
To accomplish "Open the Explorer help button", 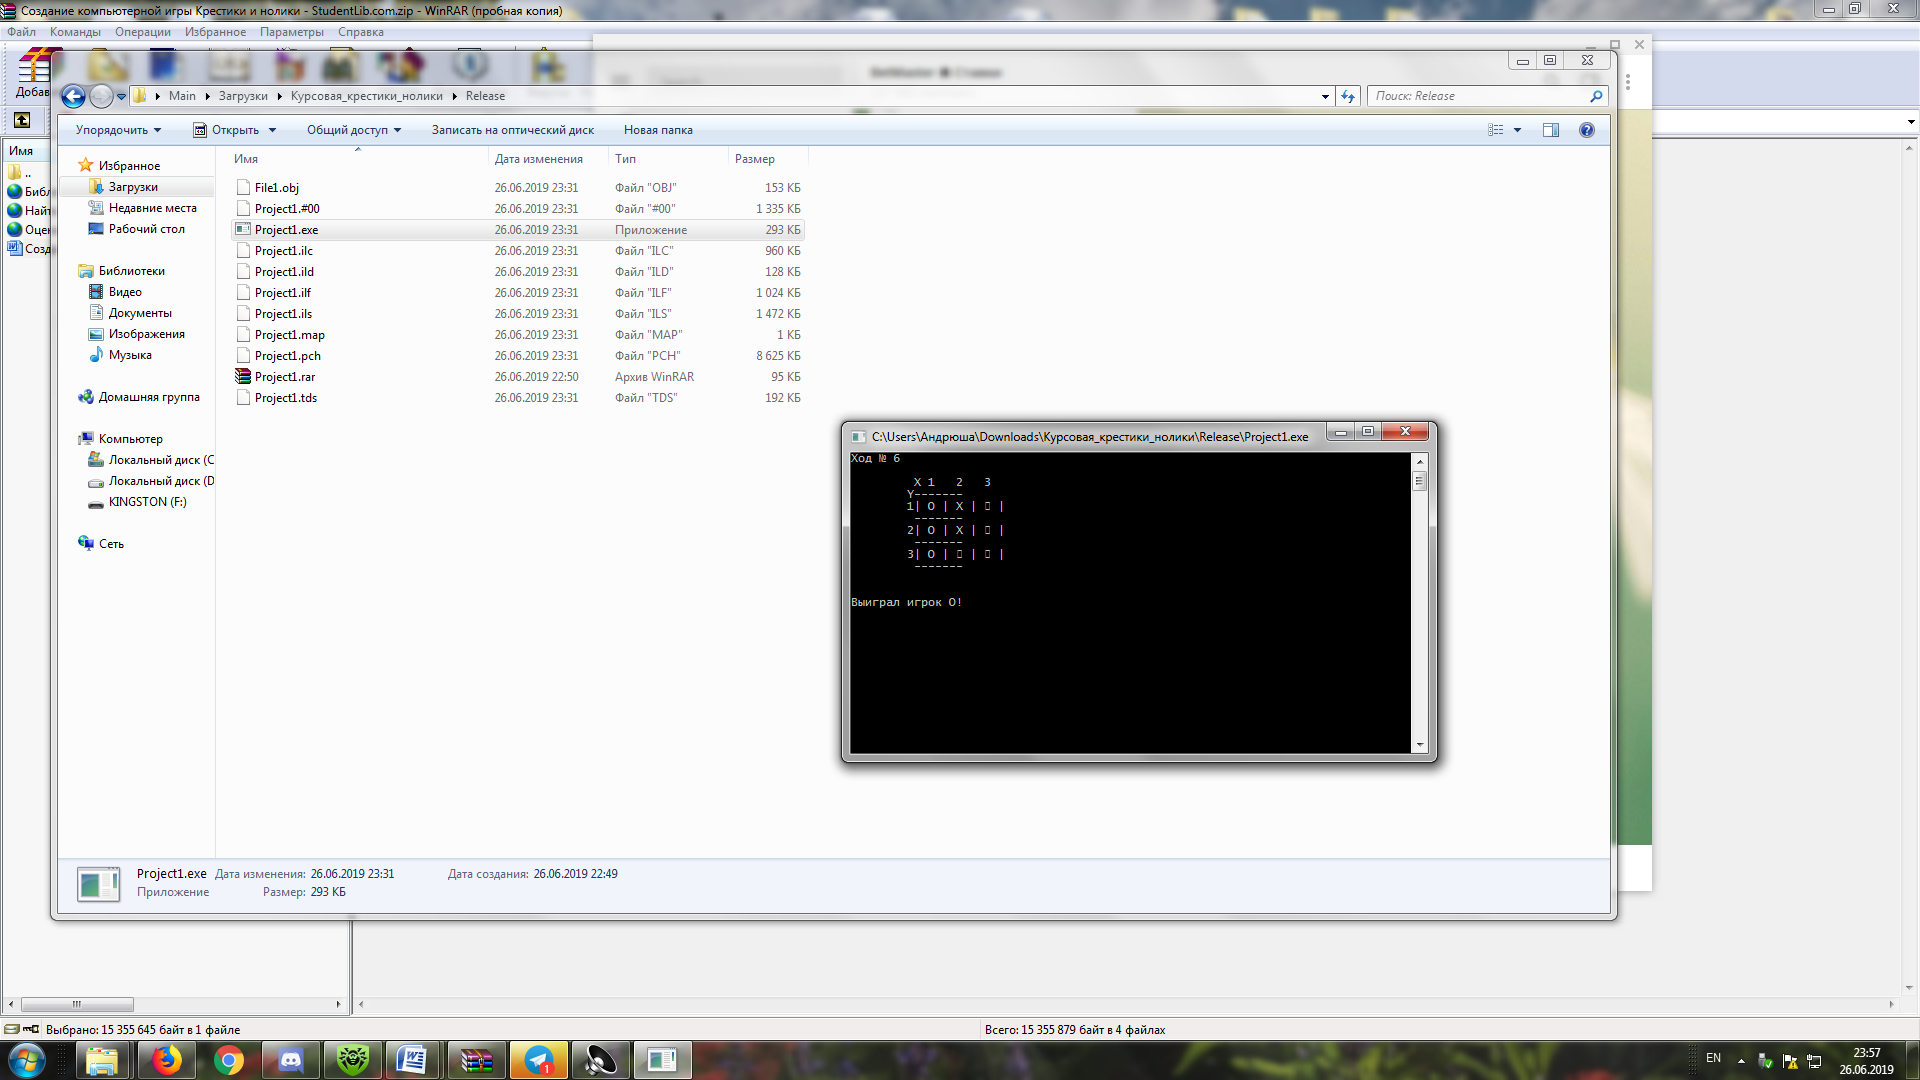I will coord(1587,130).
